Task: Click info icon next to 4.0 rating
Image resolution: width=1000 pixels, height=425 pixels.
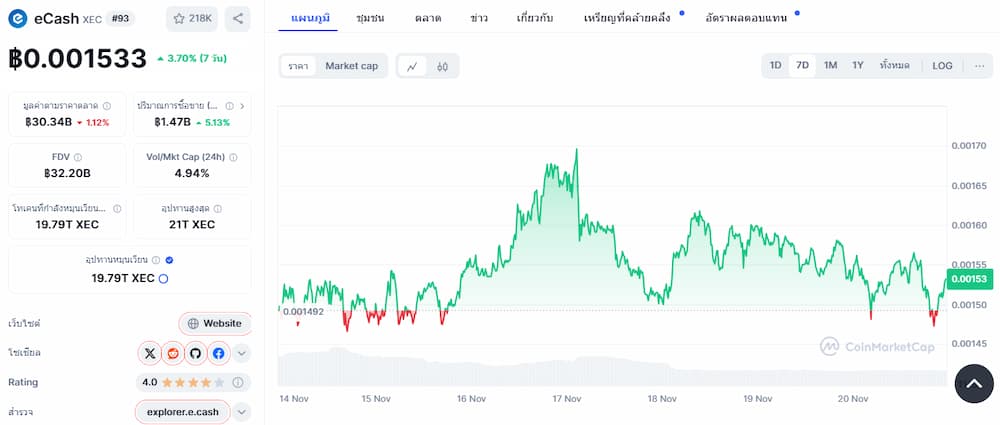Action: point(238,382)
